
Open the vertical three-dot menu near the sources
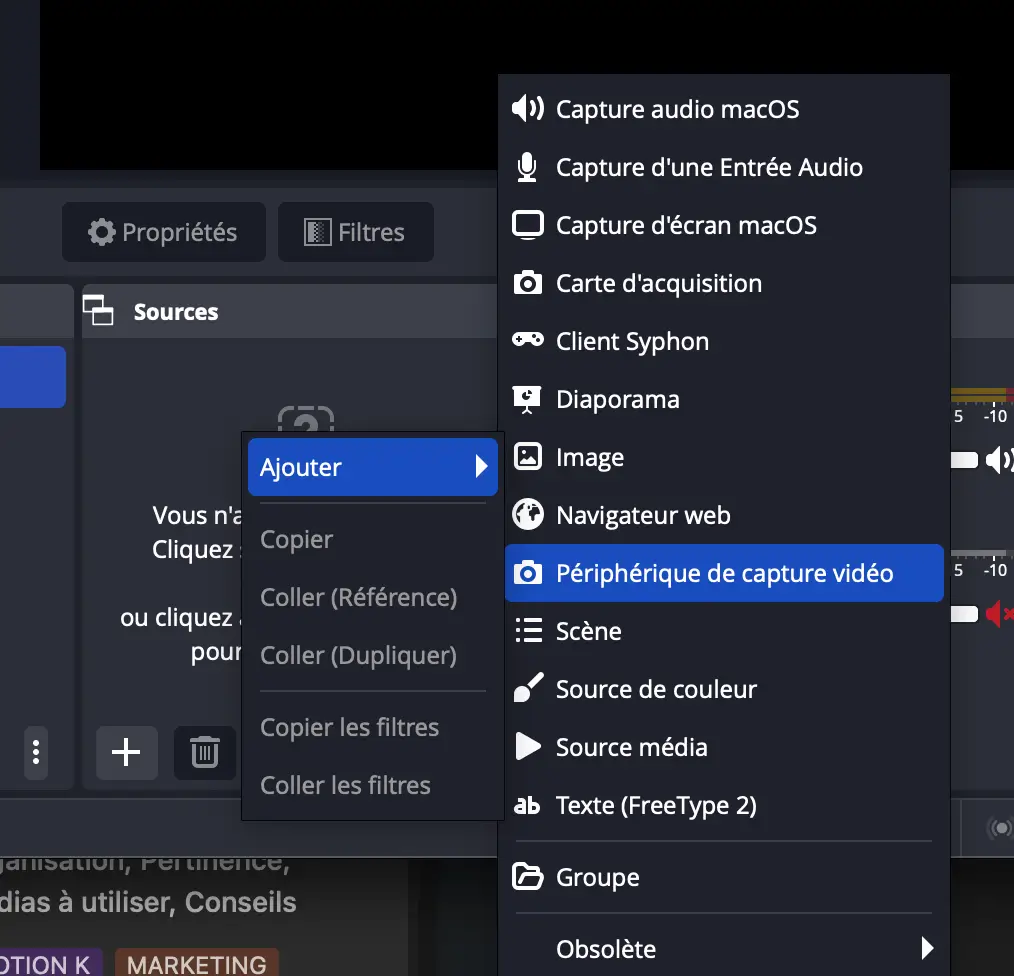(35, 753)
